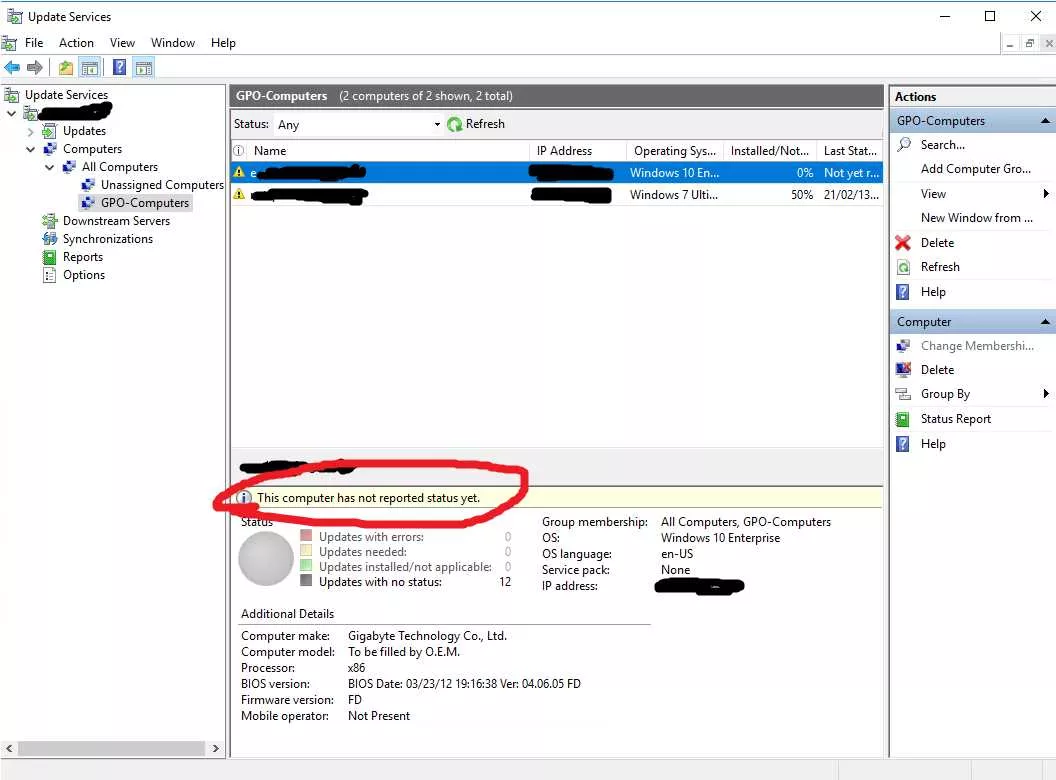Image resolution: width=1056 pixels, height=780 pixels.
Task: Collapse the GPO-Computers actions section
Action: (x=1045, y=121)
